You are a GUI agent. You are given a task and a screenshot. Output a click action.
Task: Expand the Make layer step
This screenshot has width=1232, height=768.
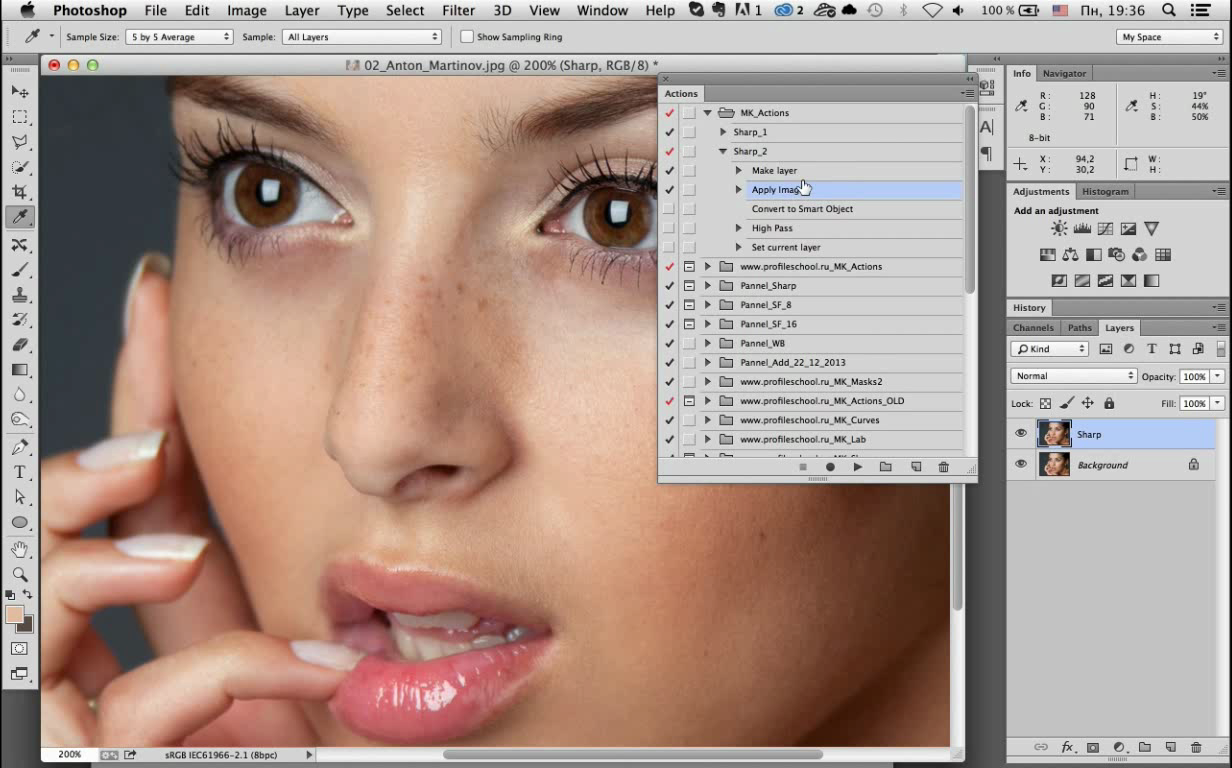pos(739,171)
